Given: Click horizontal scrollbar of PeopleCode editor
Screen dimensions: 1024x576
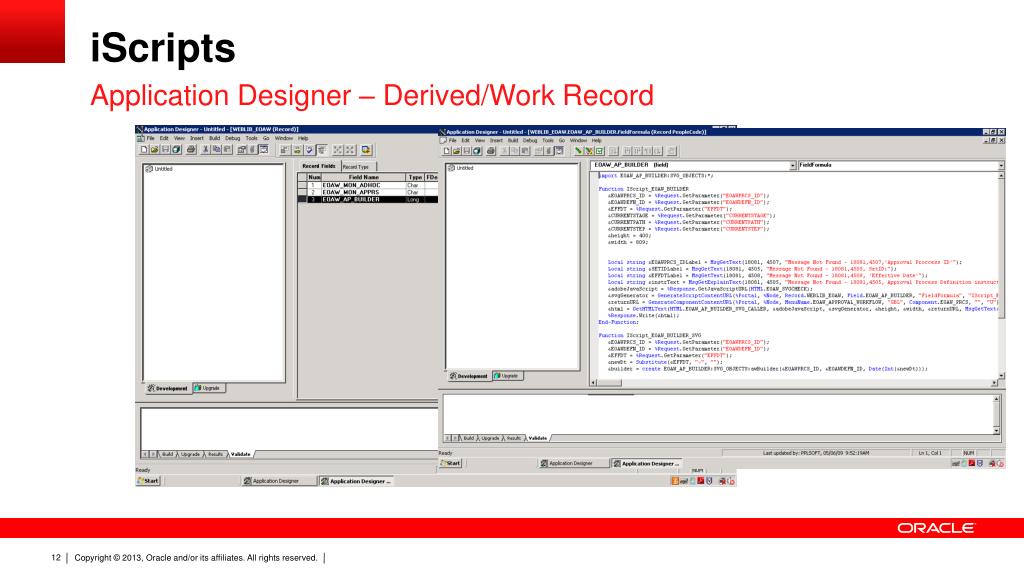Looking at the screenshot, I should pyautogui.click(x=793, y=383).
